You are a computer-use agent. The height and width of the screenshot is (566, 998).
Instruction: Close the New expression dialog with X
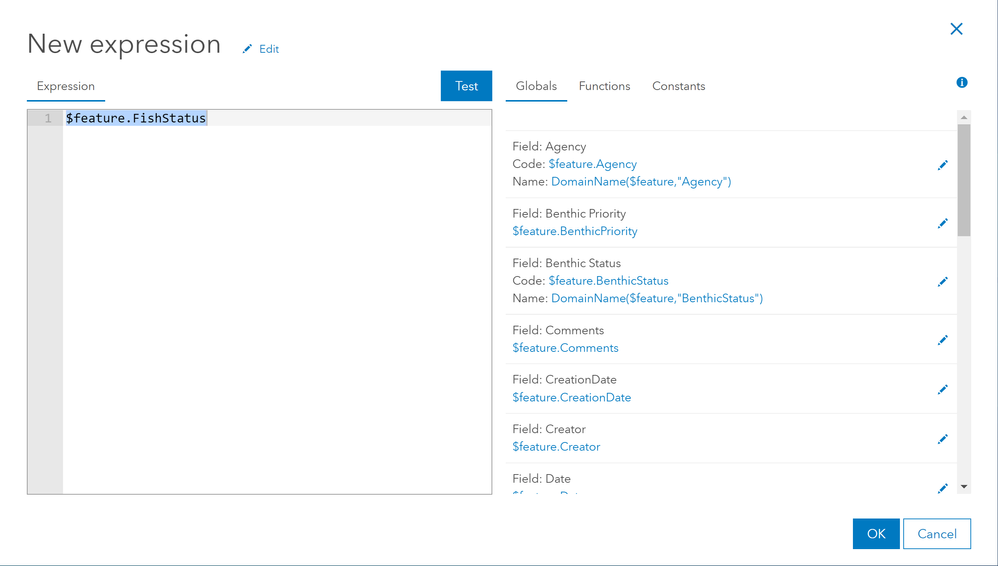[x=956, y=29]
